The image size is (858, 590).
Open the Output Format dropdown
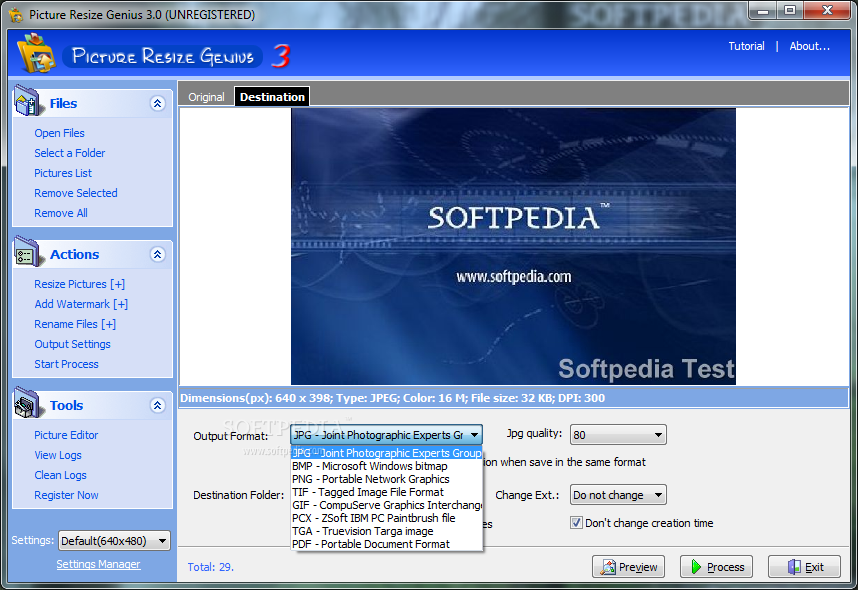(386, 435)
